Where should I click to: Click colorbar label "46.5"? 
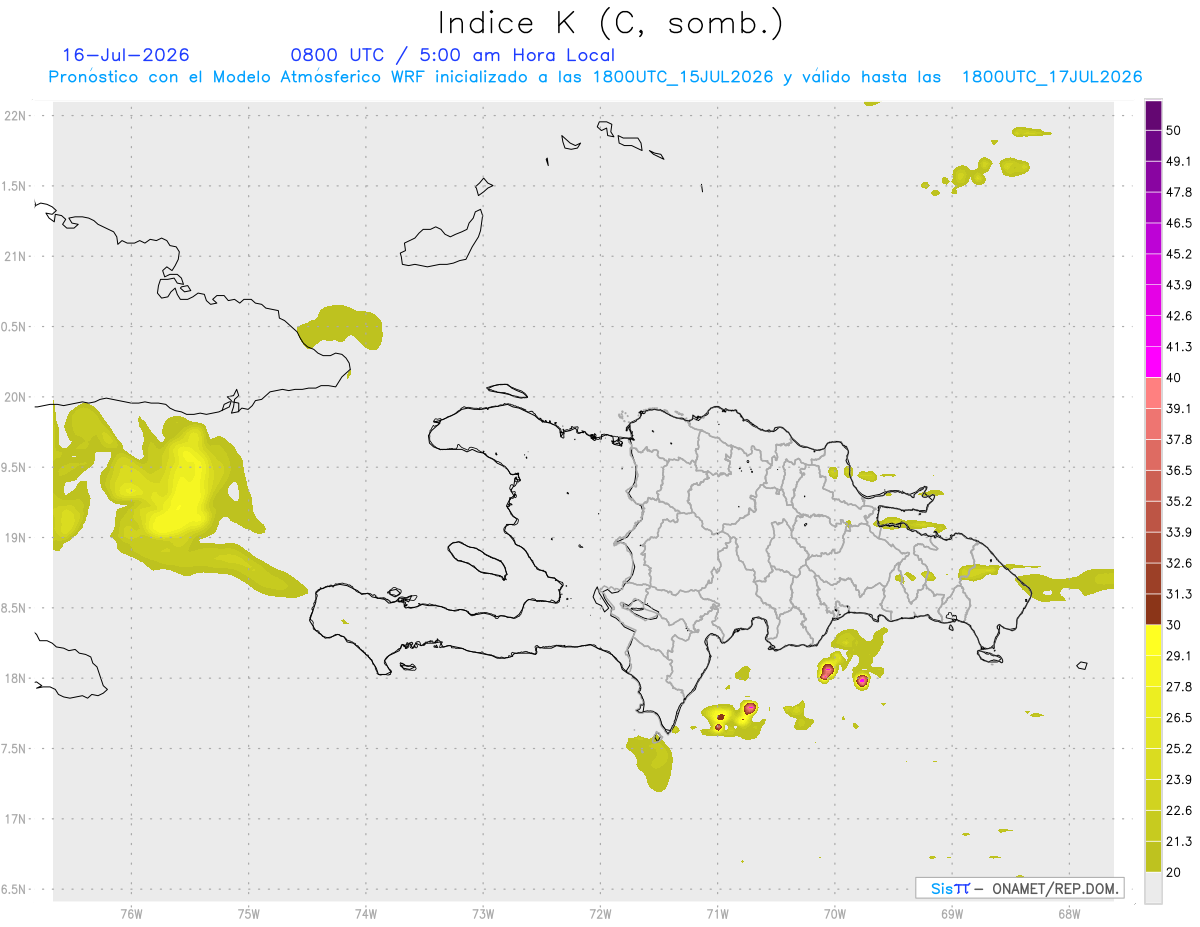coord(1179,223)
